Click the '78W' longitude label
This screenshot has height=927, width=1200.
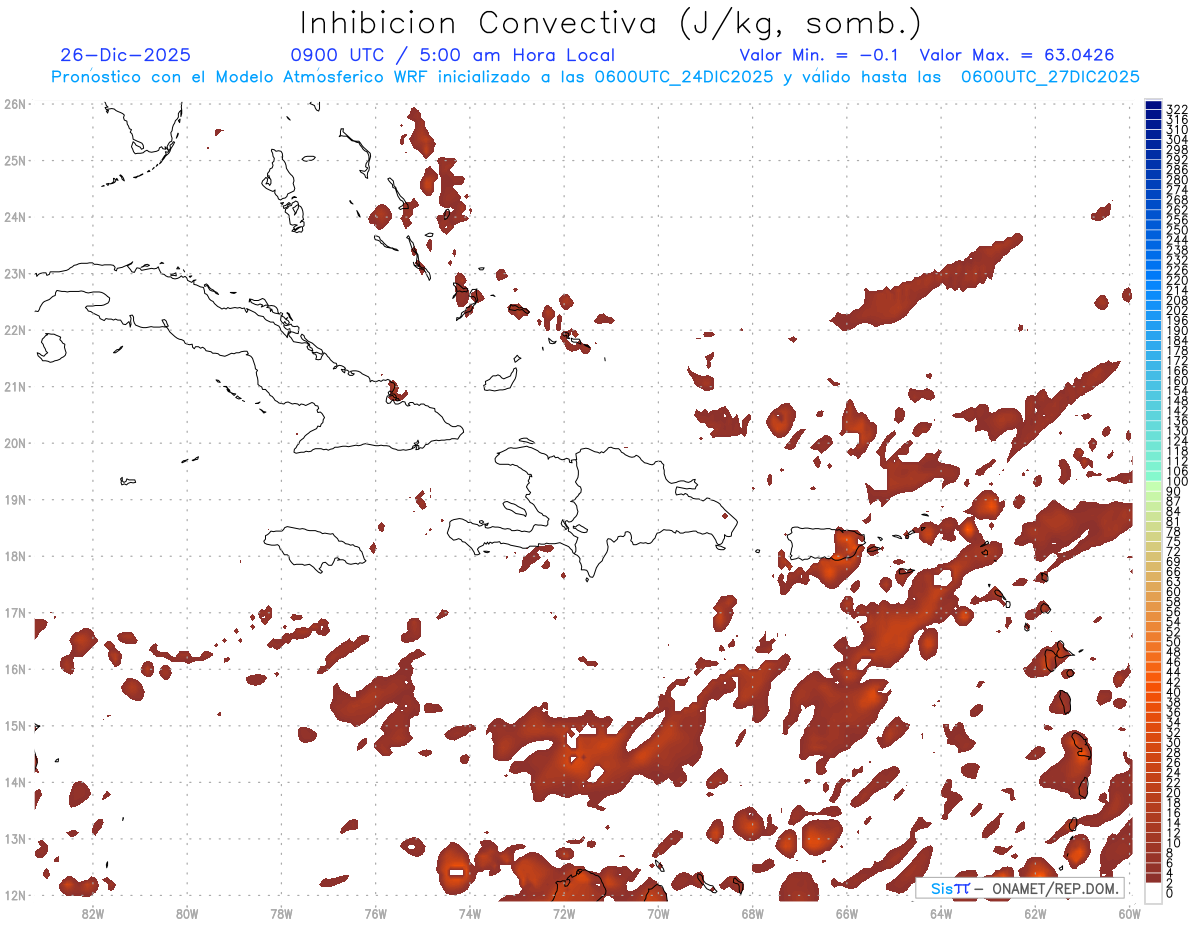[x=281, y=912]
